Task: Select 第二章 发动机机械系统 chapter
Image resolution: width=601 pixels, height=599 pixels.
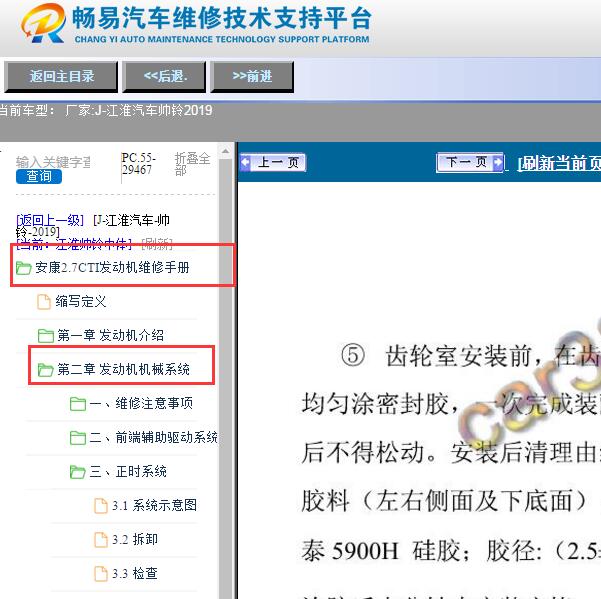Action: tap(123, 369)
